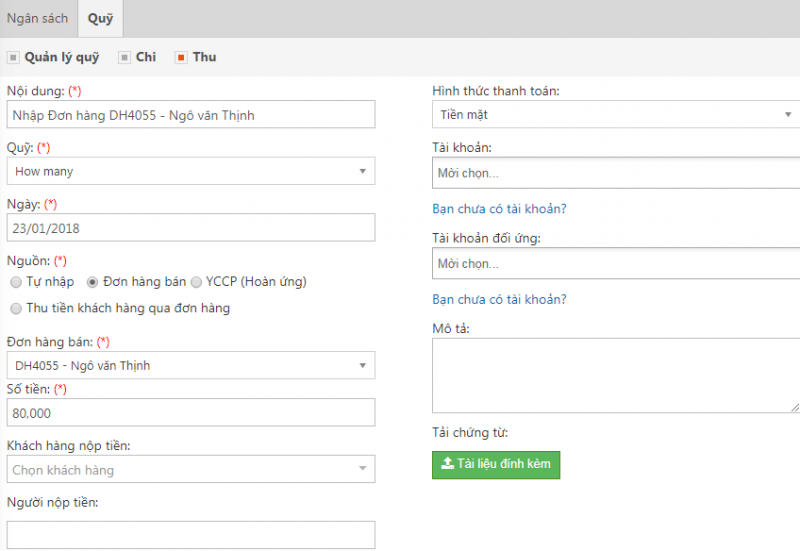This screenshot has height=551, width=800.
Task: Select the YCCP (Hoàn ứng) radio option
Action: click(x=196, y=282)
